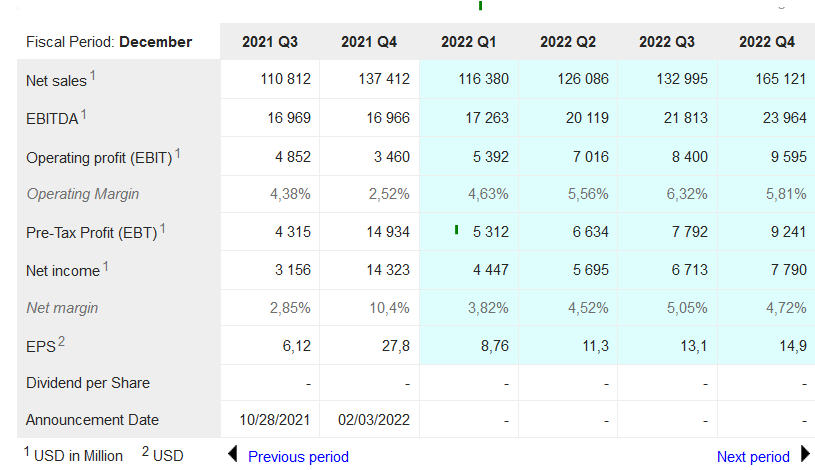Select the 2022 Q1 column header

pos(469,42)
